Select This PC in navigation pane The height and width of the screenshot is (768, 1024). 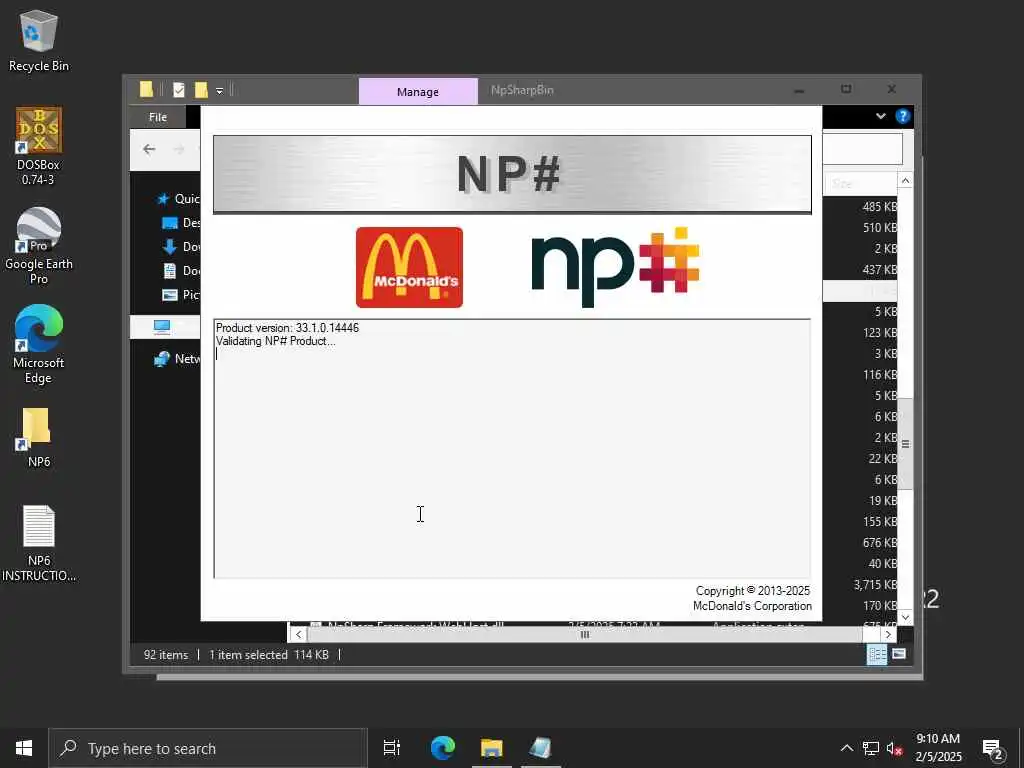coord(165,327)
